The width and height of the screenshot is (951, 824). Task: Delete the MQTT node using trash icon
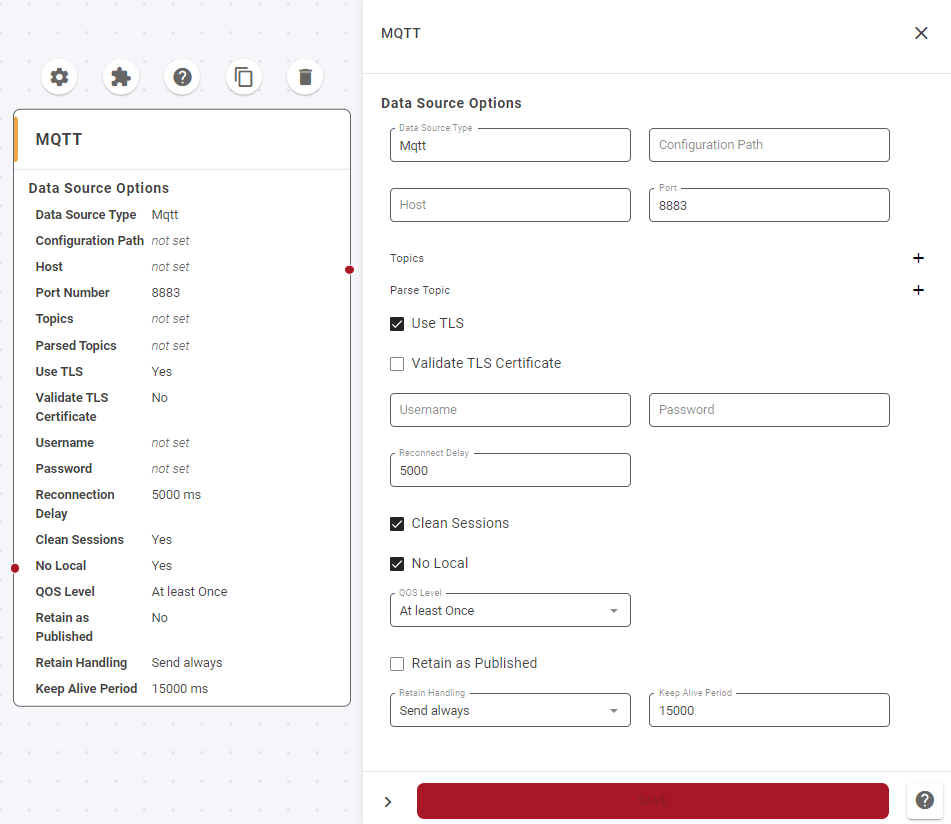(305, 77)
